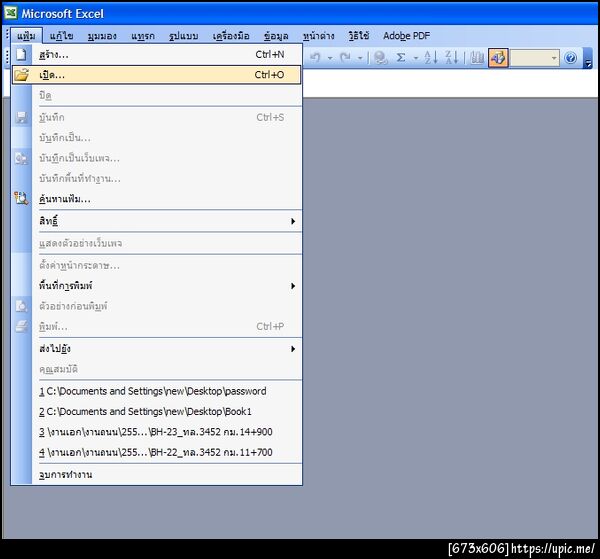
Task: Open recent file 4 BH-22_ทล.3452 กม.11+700
Action: coord(157,452)
